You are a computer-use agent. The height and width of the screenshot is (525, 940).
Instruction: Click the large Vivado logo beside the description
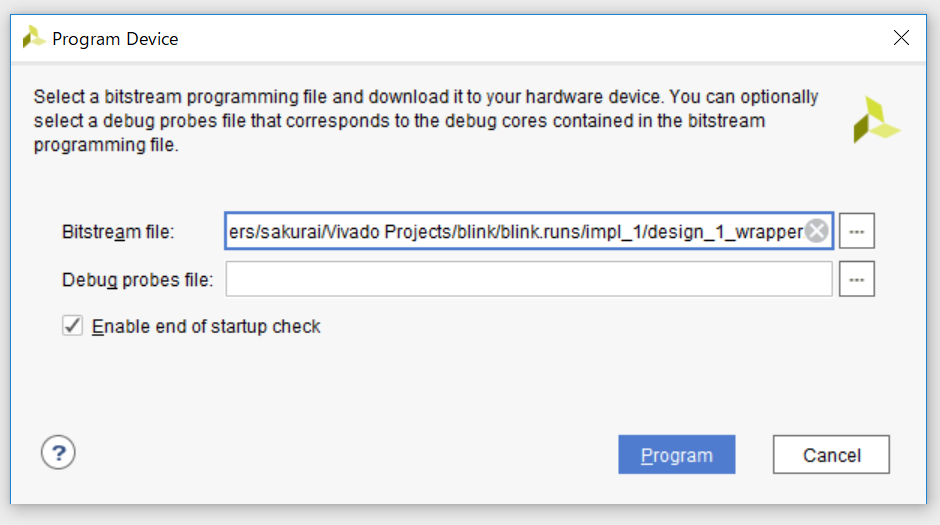point(875,120)
